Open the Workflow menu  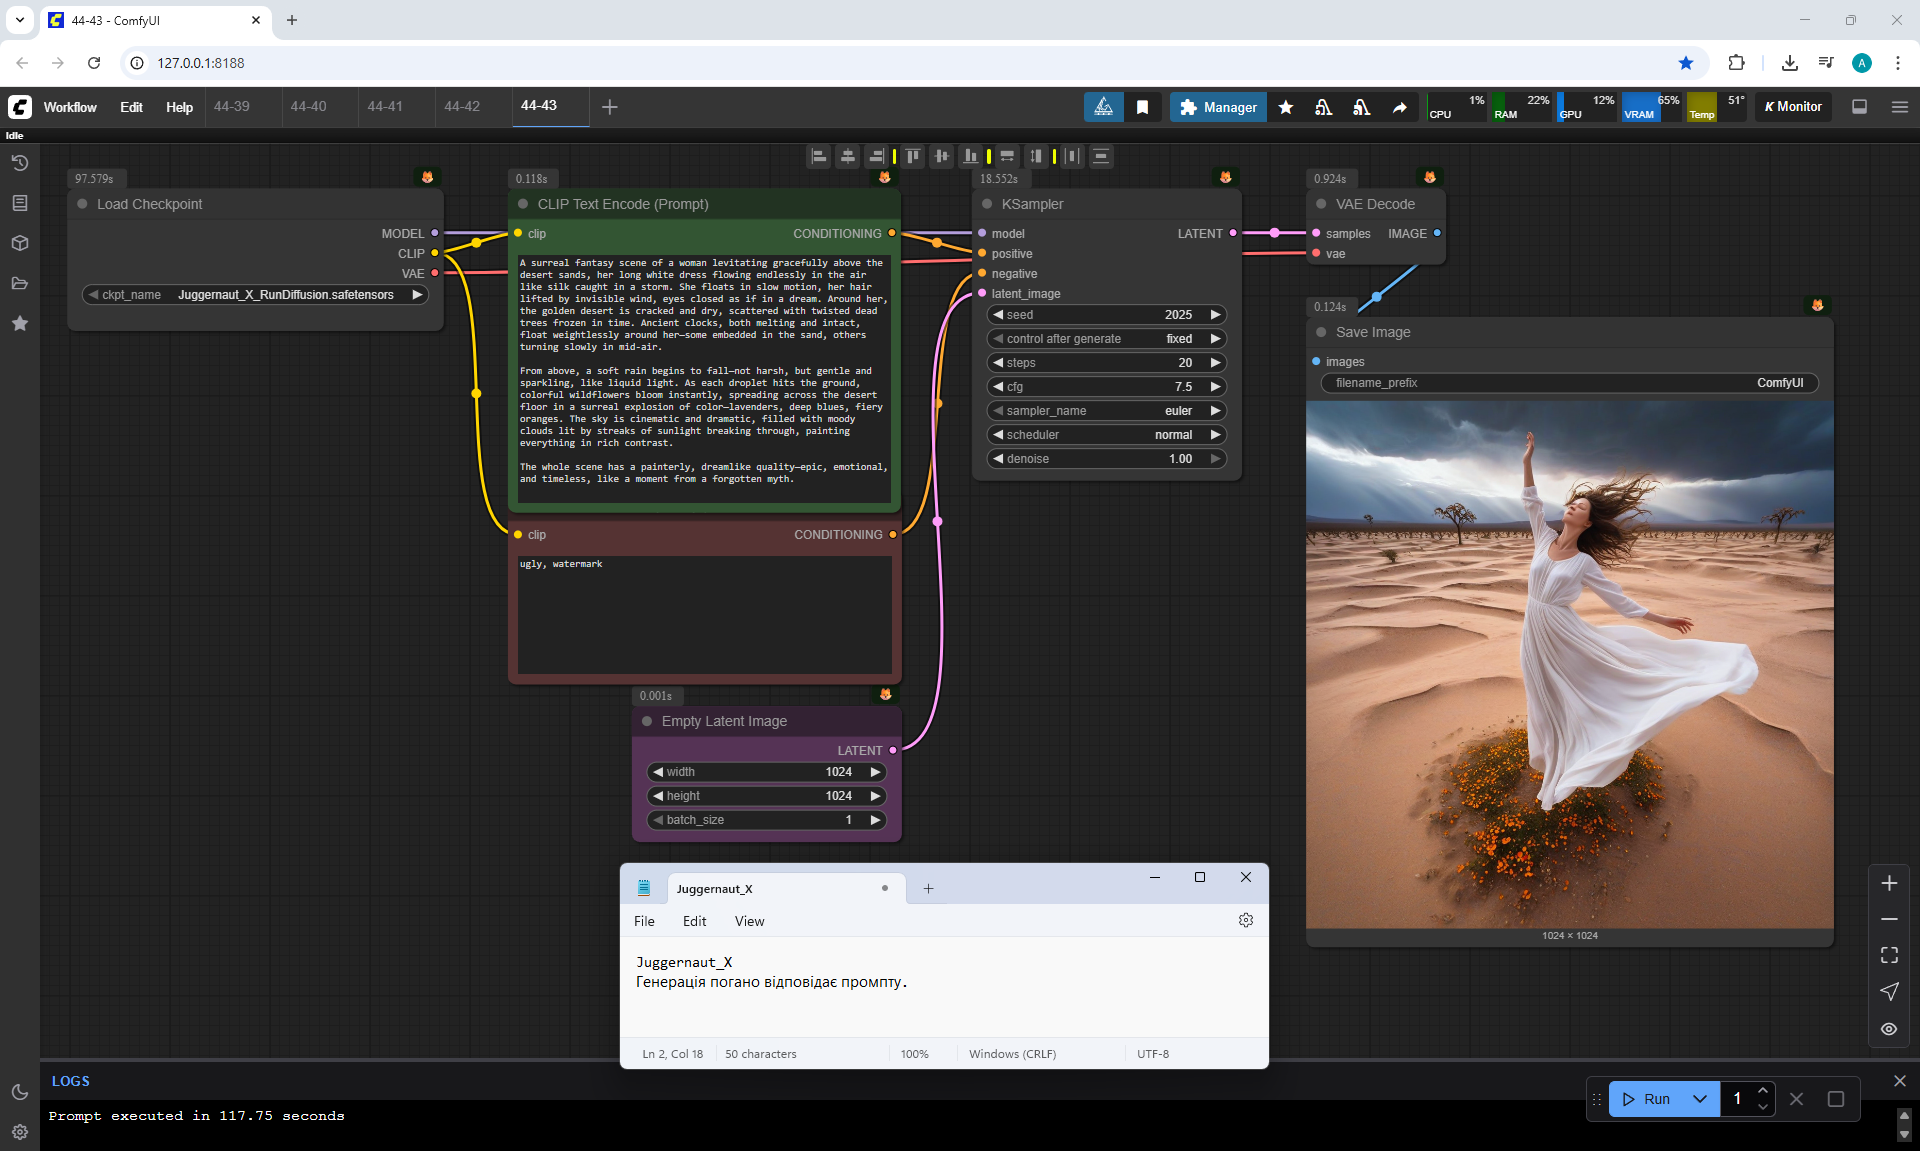pos(70,107)
